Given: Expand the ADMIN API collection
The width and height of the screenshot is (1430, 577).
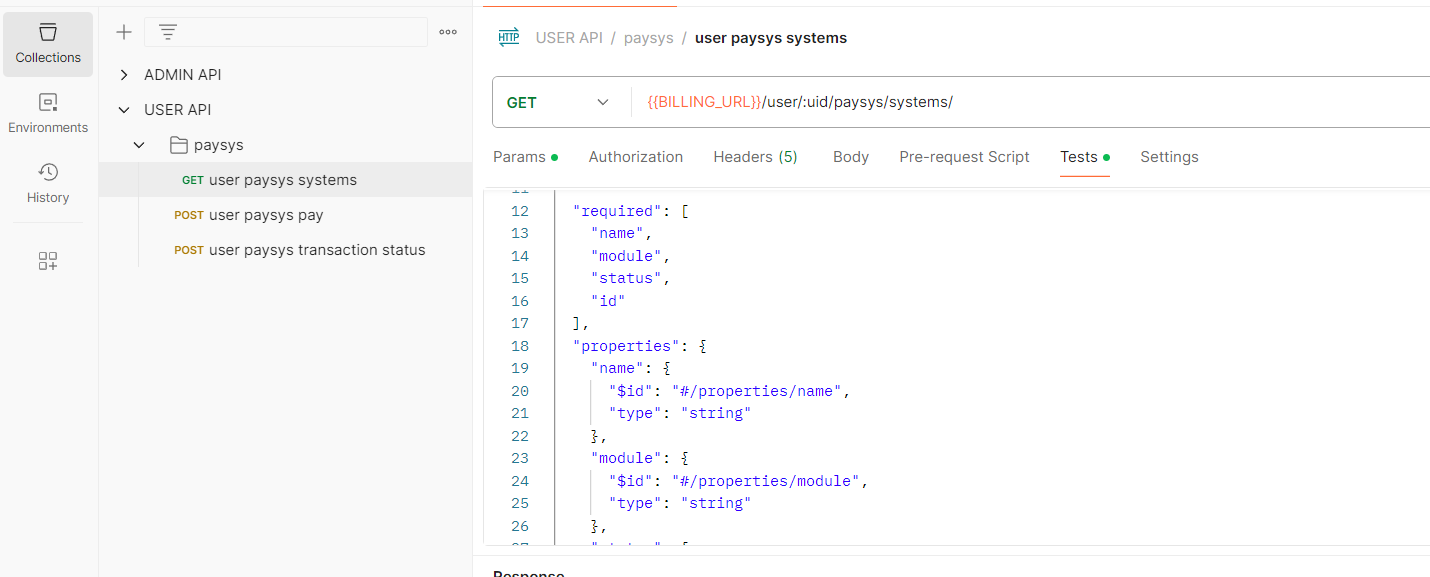Looking at the screenshot, I should pos(124,75).
